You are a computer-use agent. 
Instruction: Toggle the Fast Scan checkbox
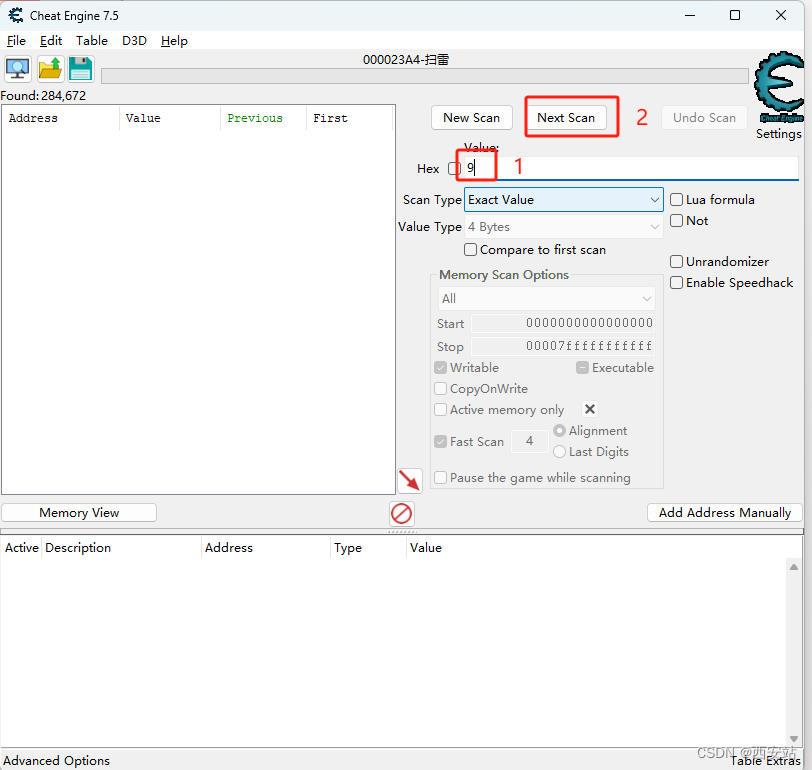click(x=441, y=441)
